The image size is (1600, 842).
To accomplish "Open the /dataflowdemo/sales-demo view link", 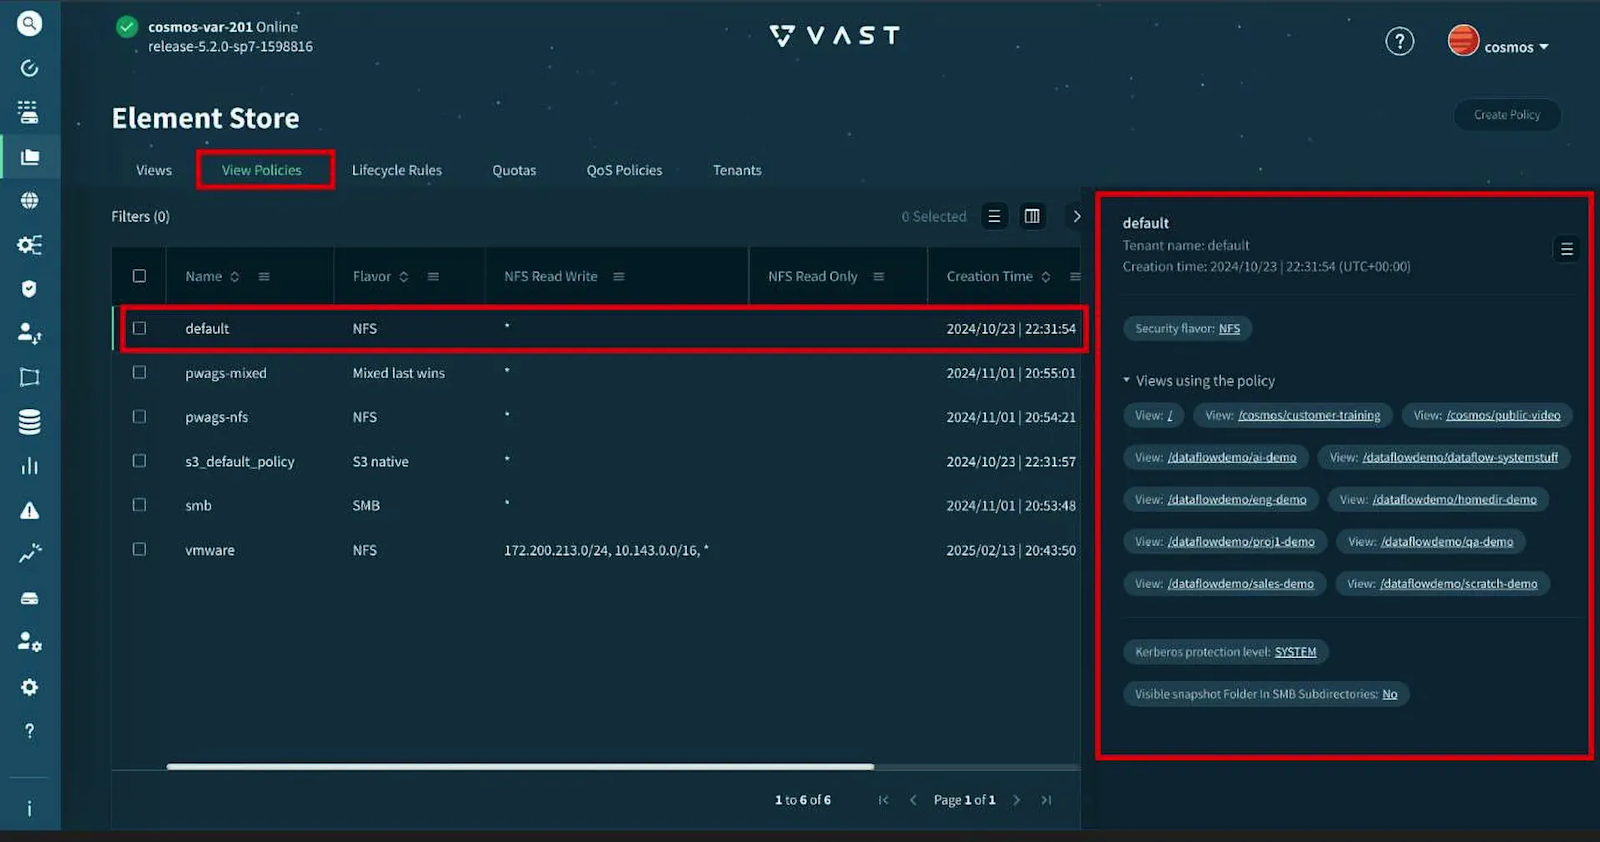I will click(x=1241, y=583).
